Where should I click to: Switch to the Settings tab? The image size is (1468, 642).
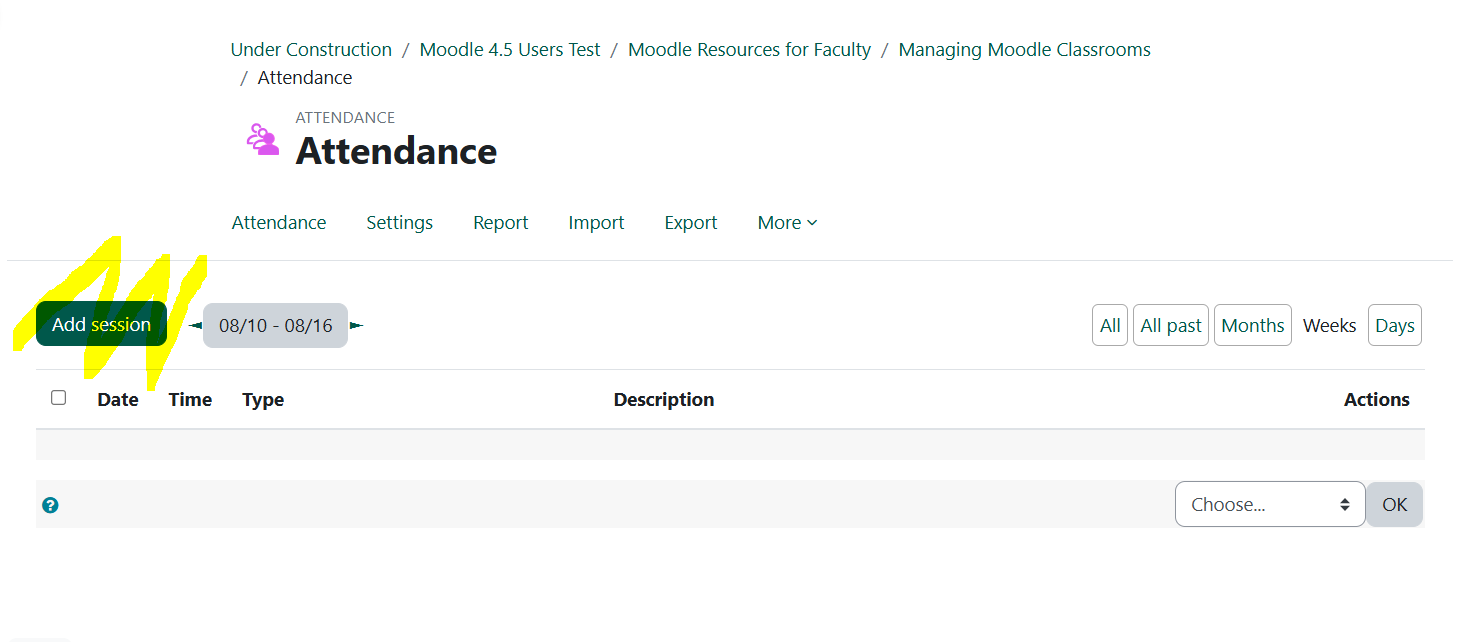click(x=399, y=222)
